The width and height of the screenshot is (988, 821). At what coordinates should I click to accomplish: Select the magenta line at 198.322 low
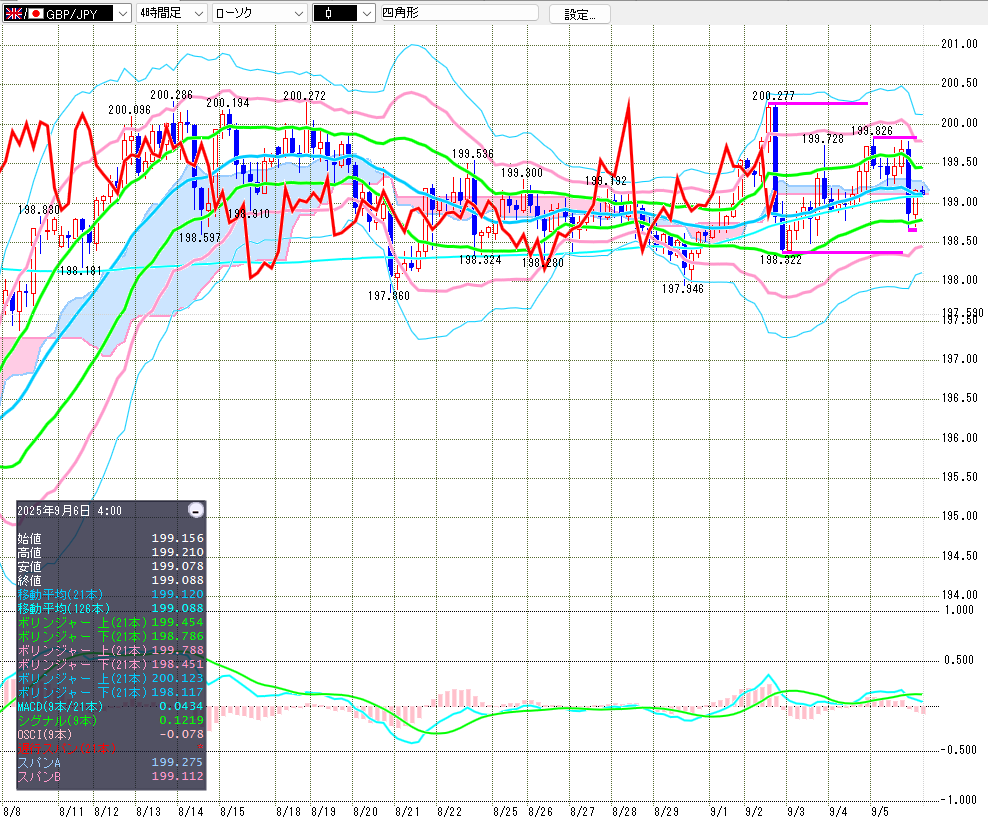pos(842,253)
